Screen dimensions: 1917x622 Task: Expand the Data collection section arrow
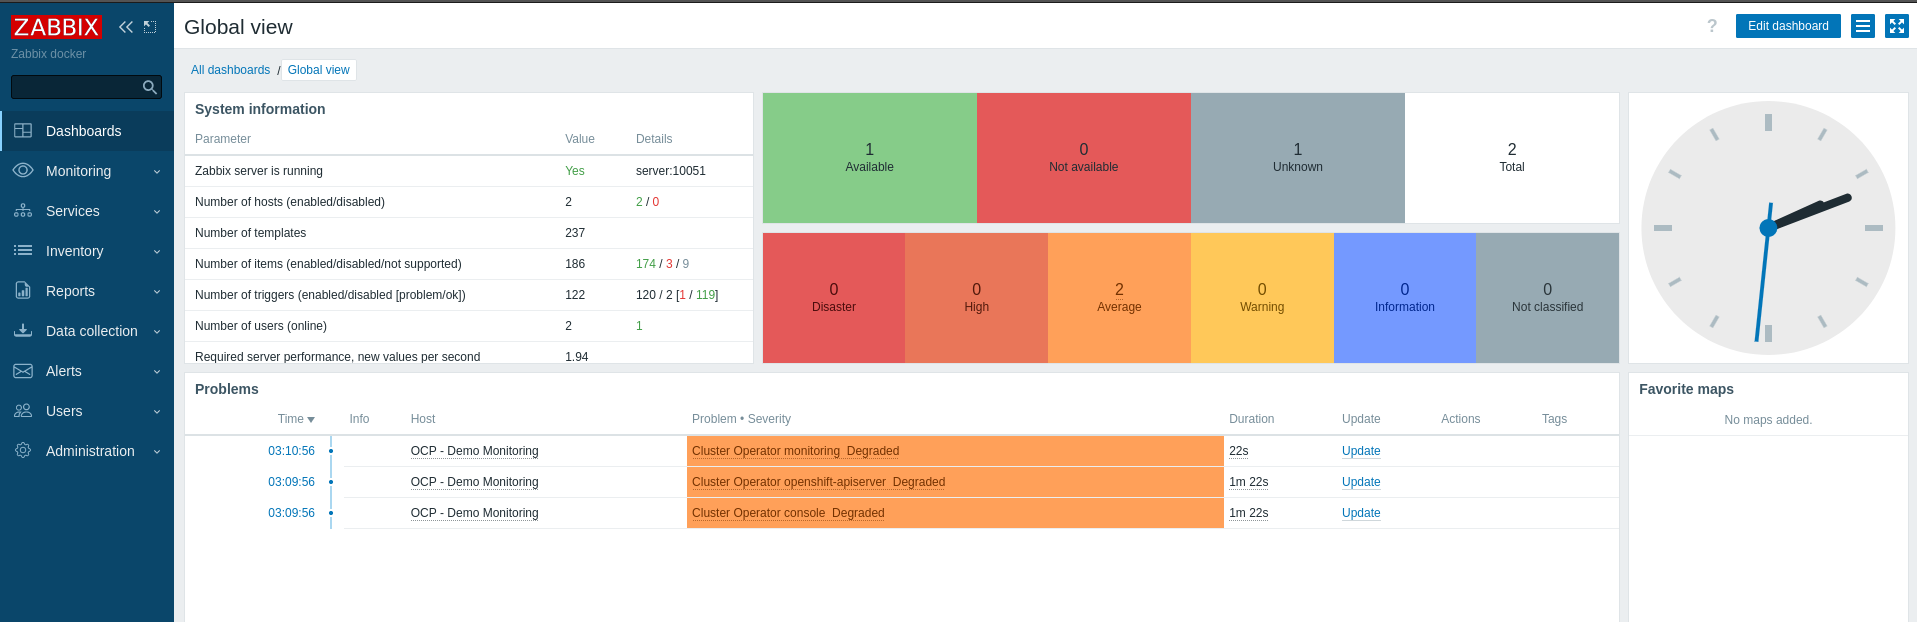[x=157, y=332]
